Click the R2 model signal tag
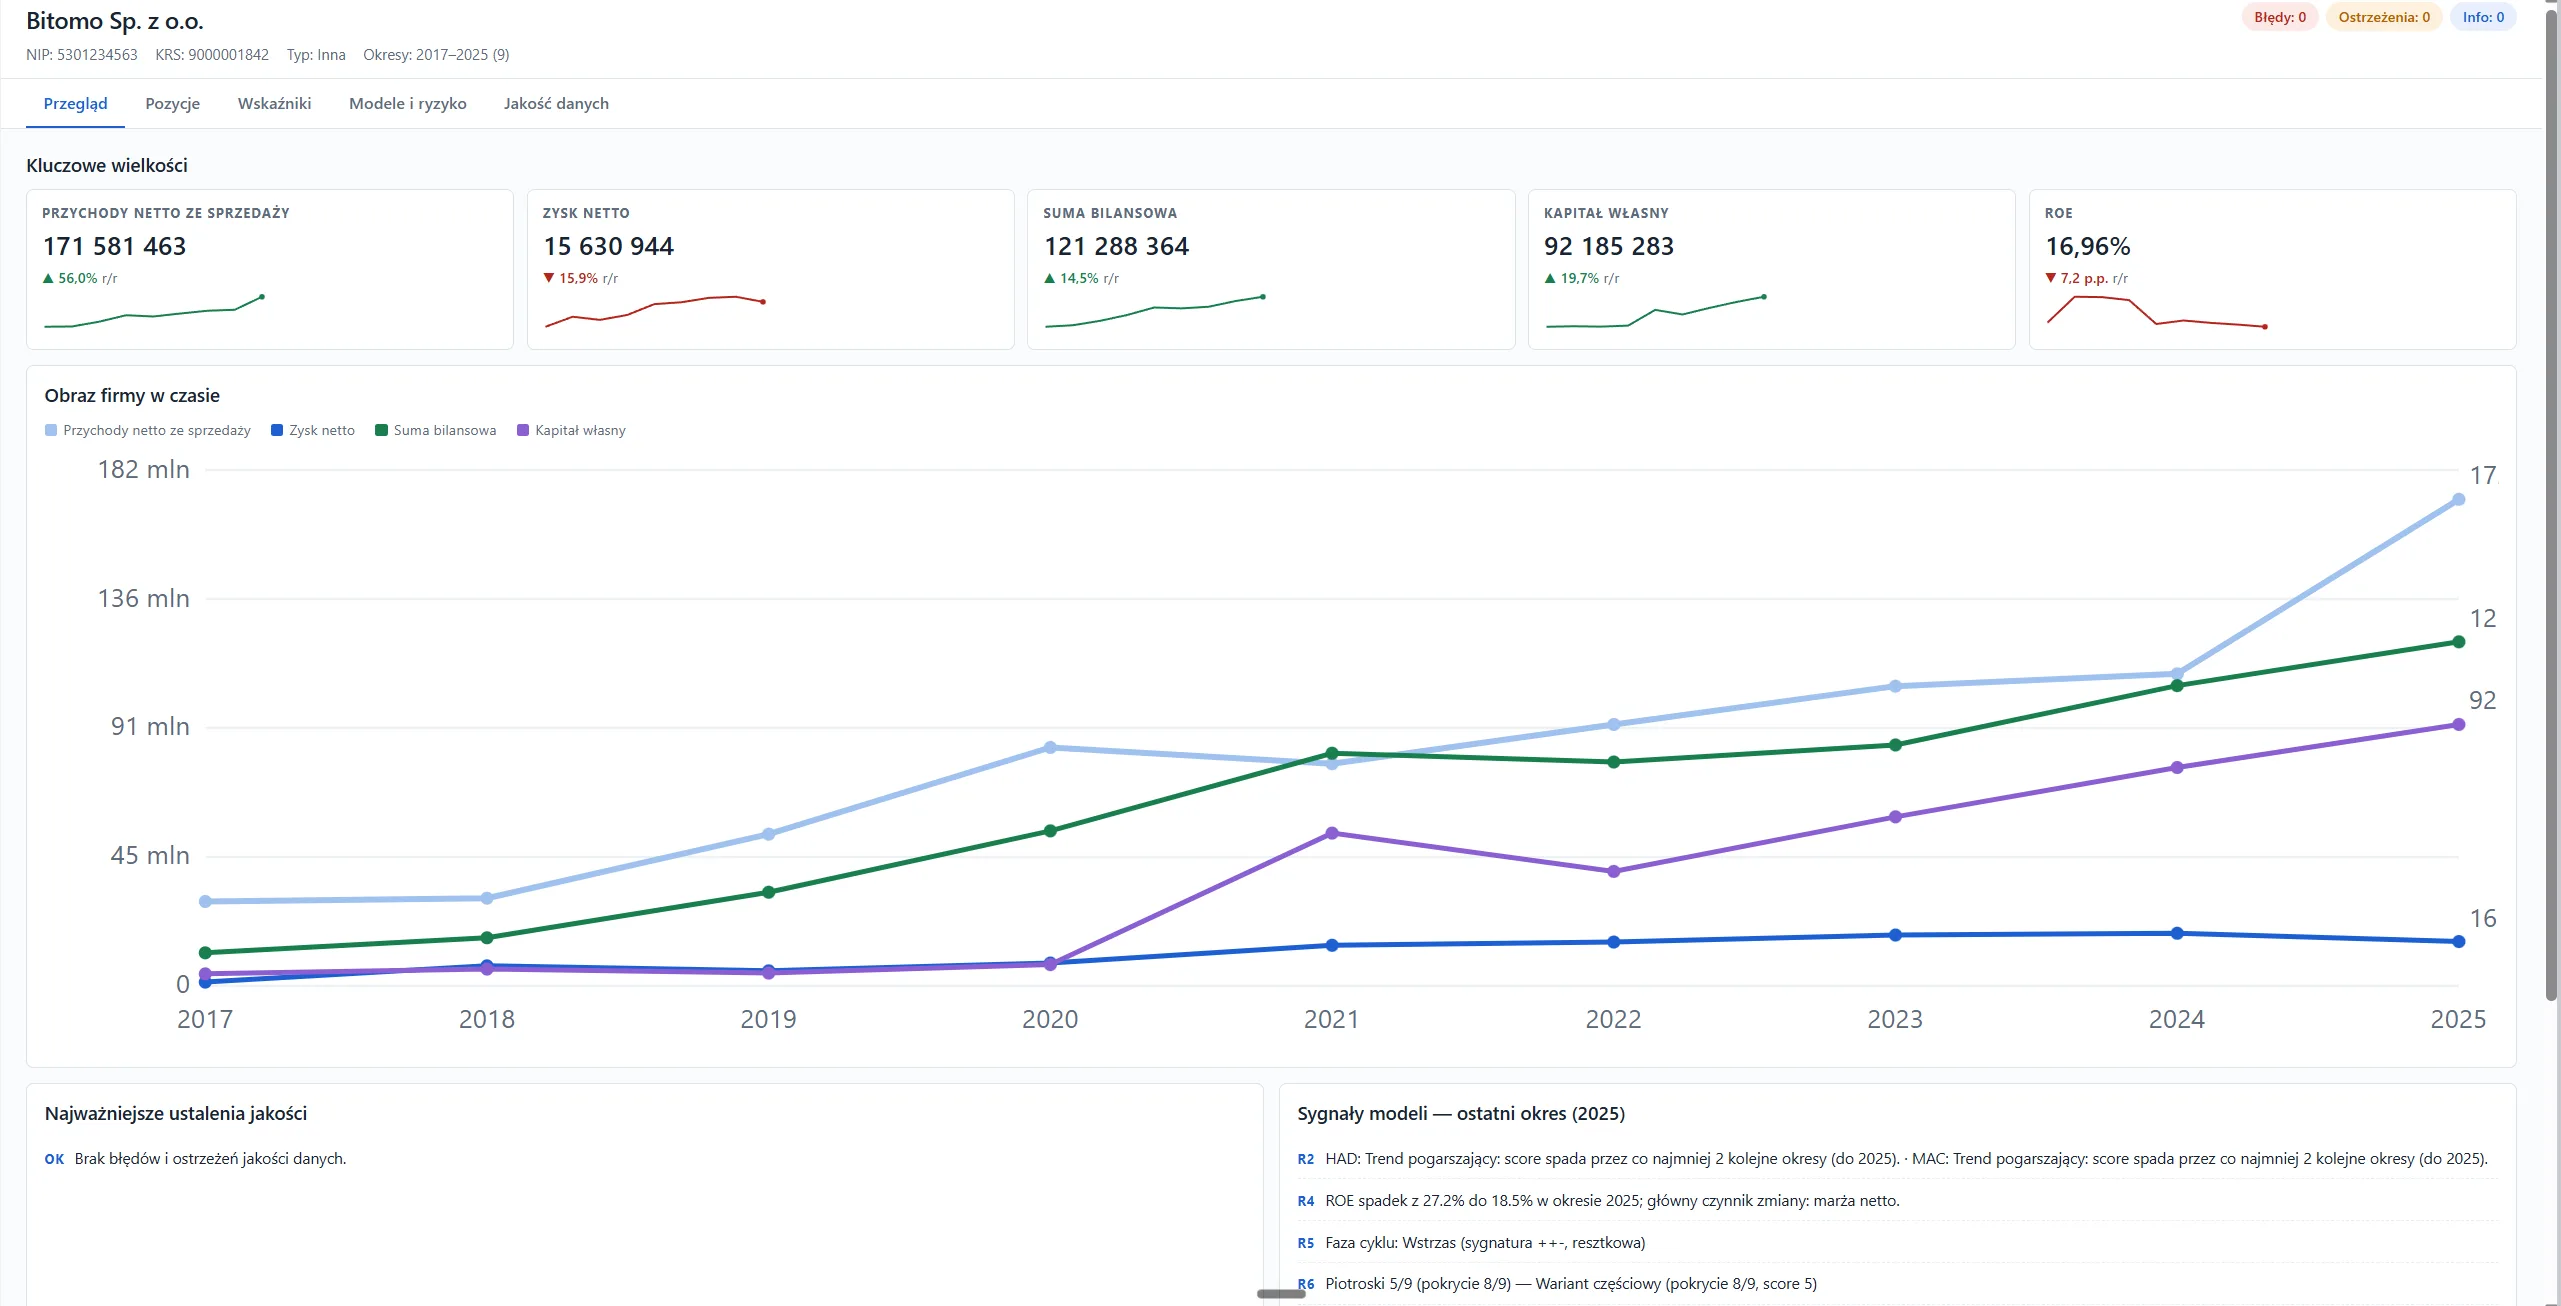 click(x=1306, y=1159)
